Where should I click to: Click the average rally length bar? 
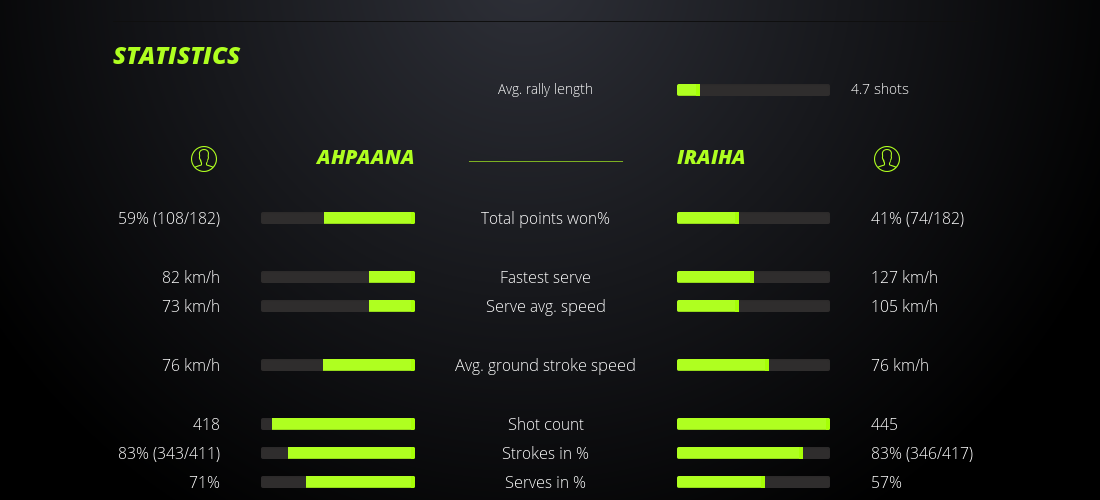tap(753, 90)
